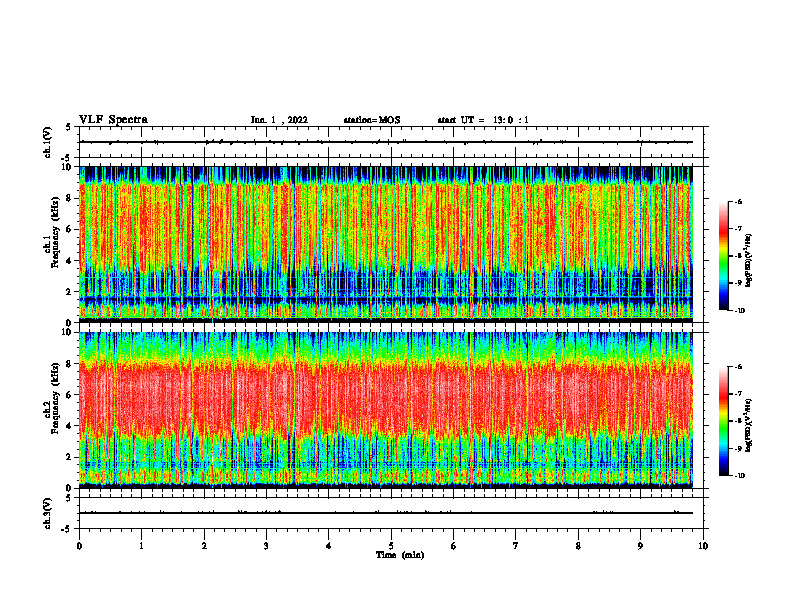Click the '4' kHz tick on ch.2 axis

click(x=71, y=426)
